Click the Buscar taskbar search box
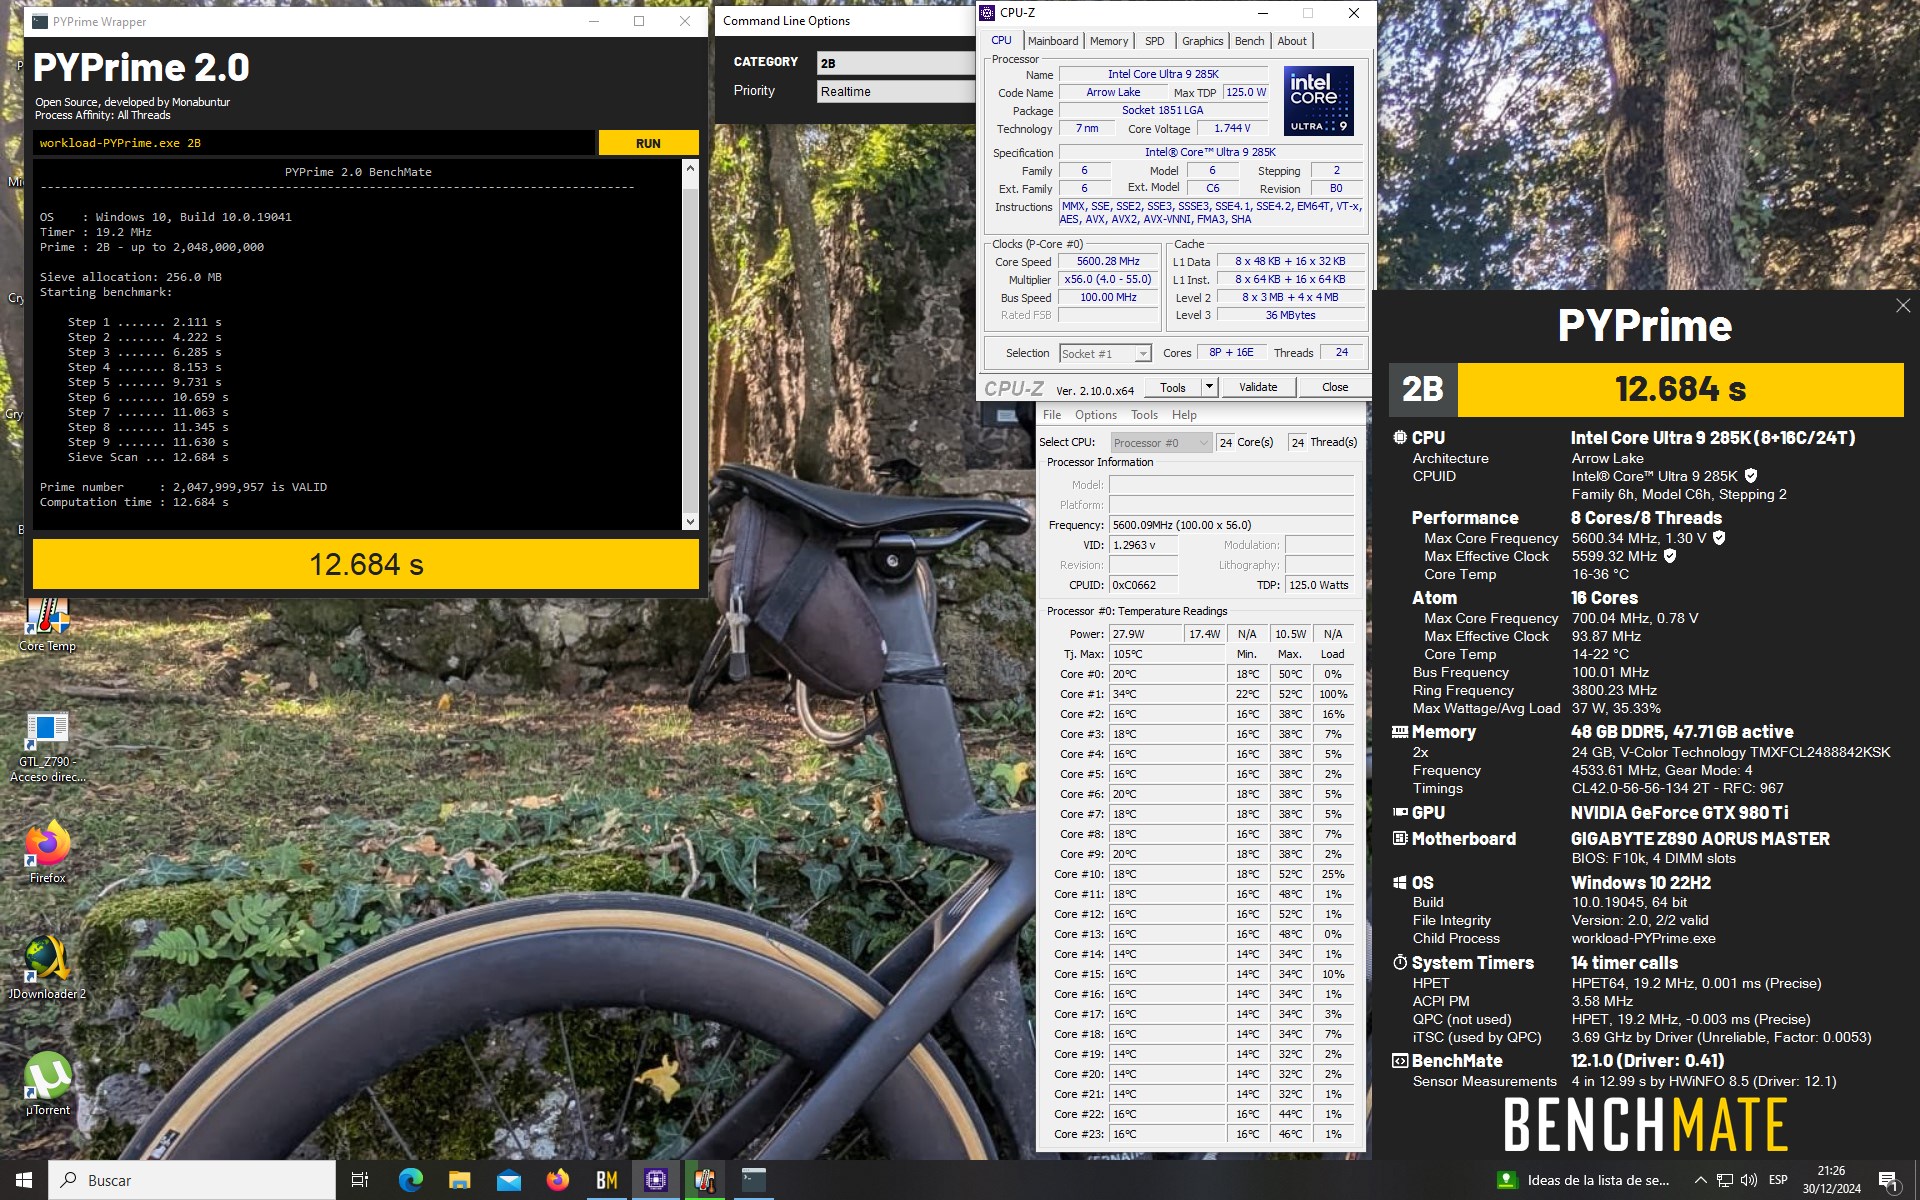This screenshot has width=1920, height=1200. point(192,1180)
